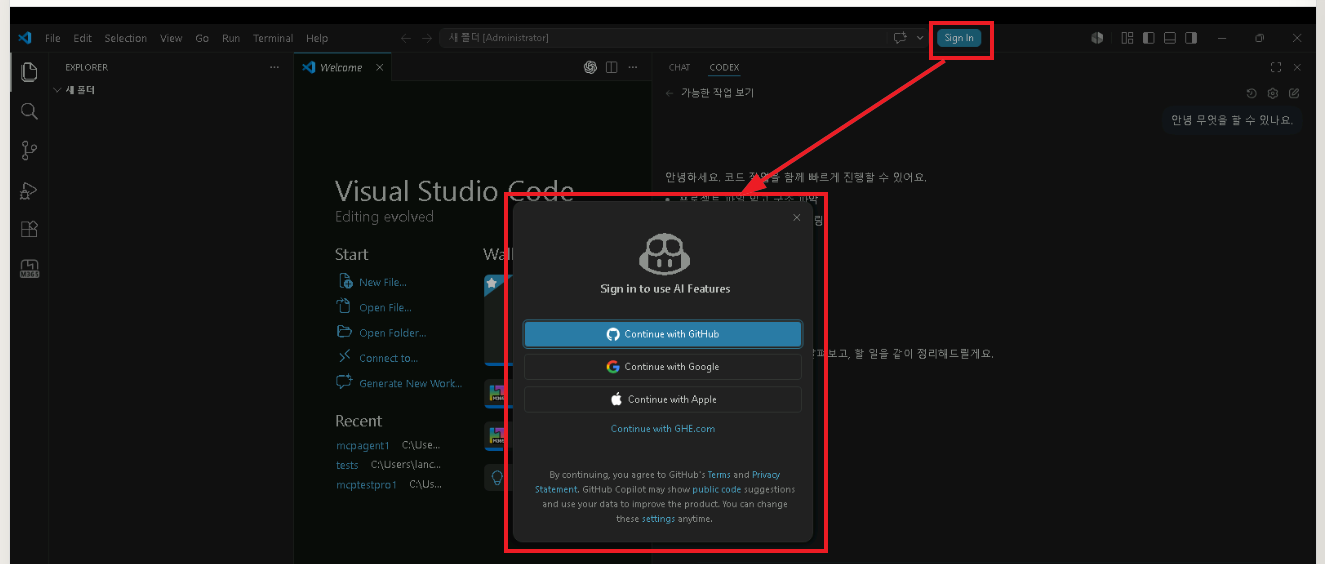Click the Open File... link
This screenshot has height=564, width=1325.
tap(385, 308)
